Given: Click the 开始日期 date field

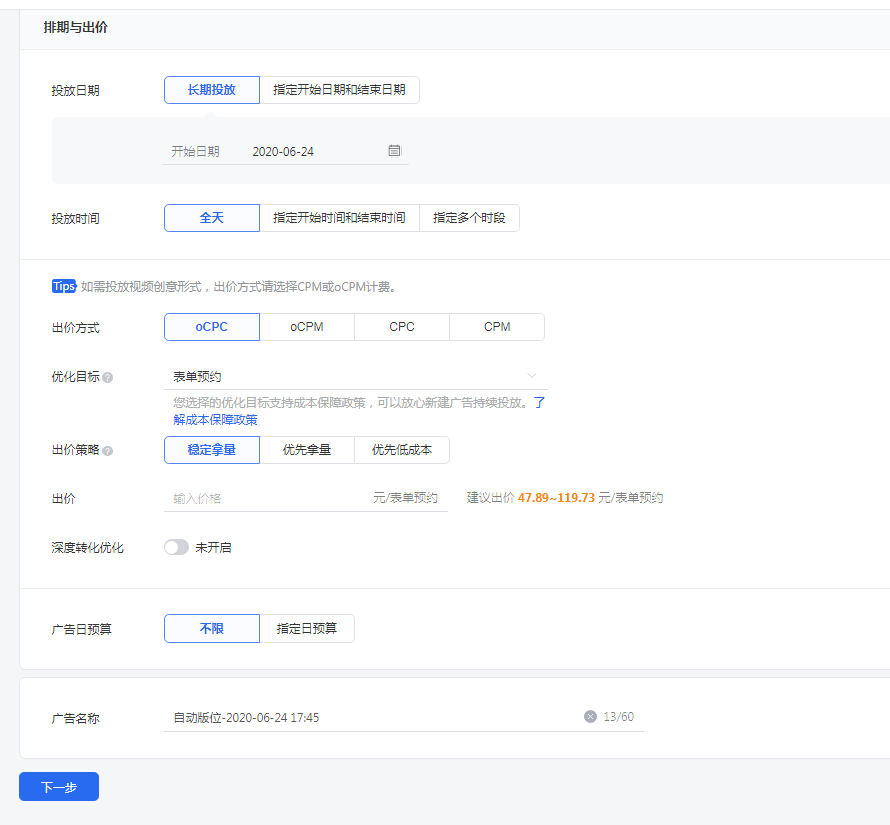Looking at the screenshot, I should [x=300, y=152].
